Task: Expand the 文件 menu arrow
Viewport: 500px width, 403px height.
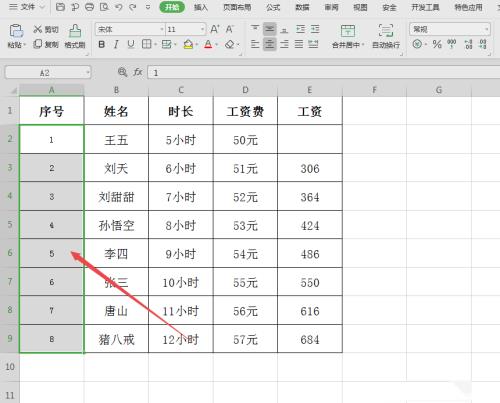Action: pos(42,7)
